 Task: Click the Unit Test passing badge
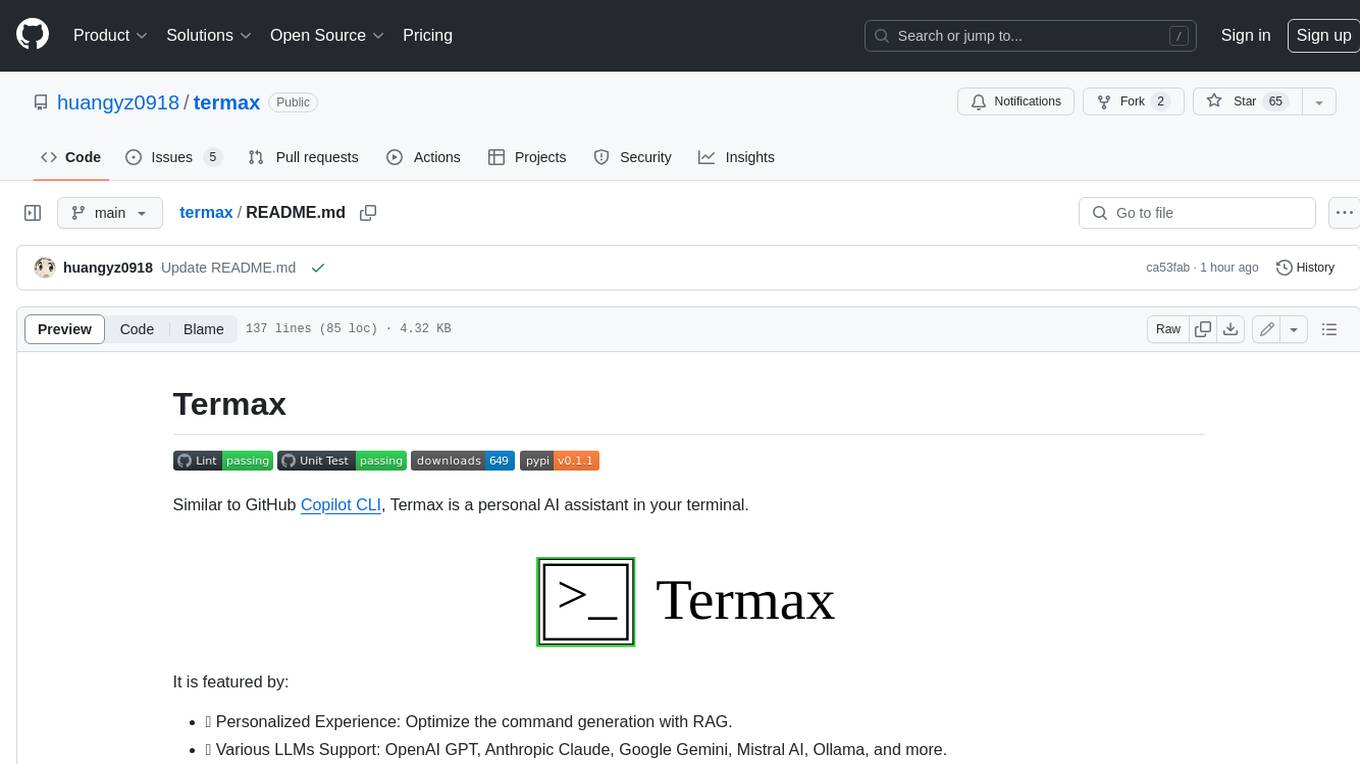tap(342, 460)
